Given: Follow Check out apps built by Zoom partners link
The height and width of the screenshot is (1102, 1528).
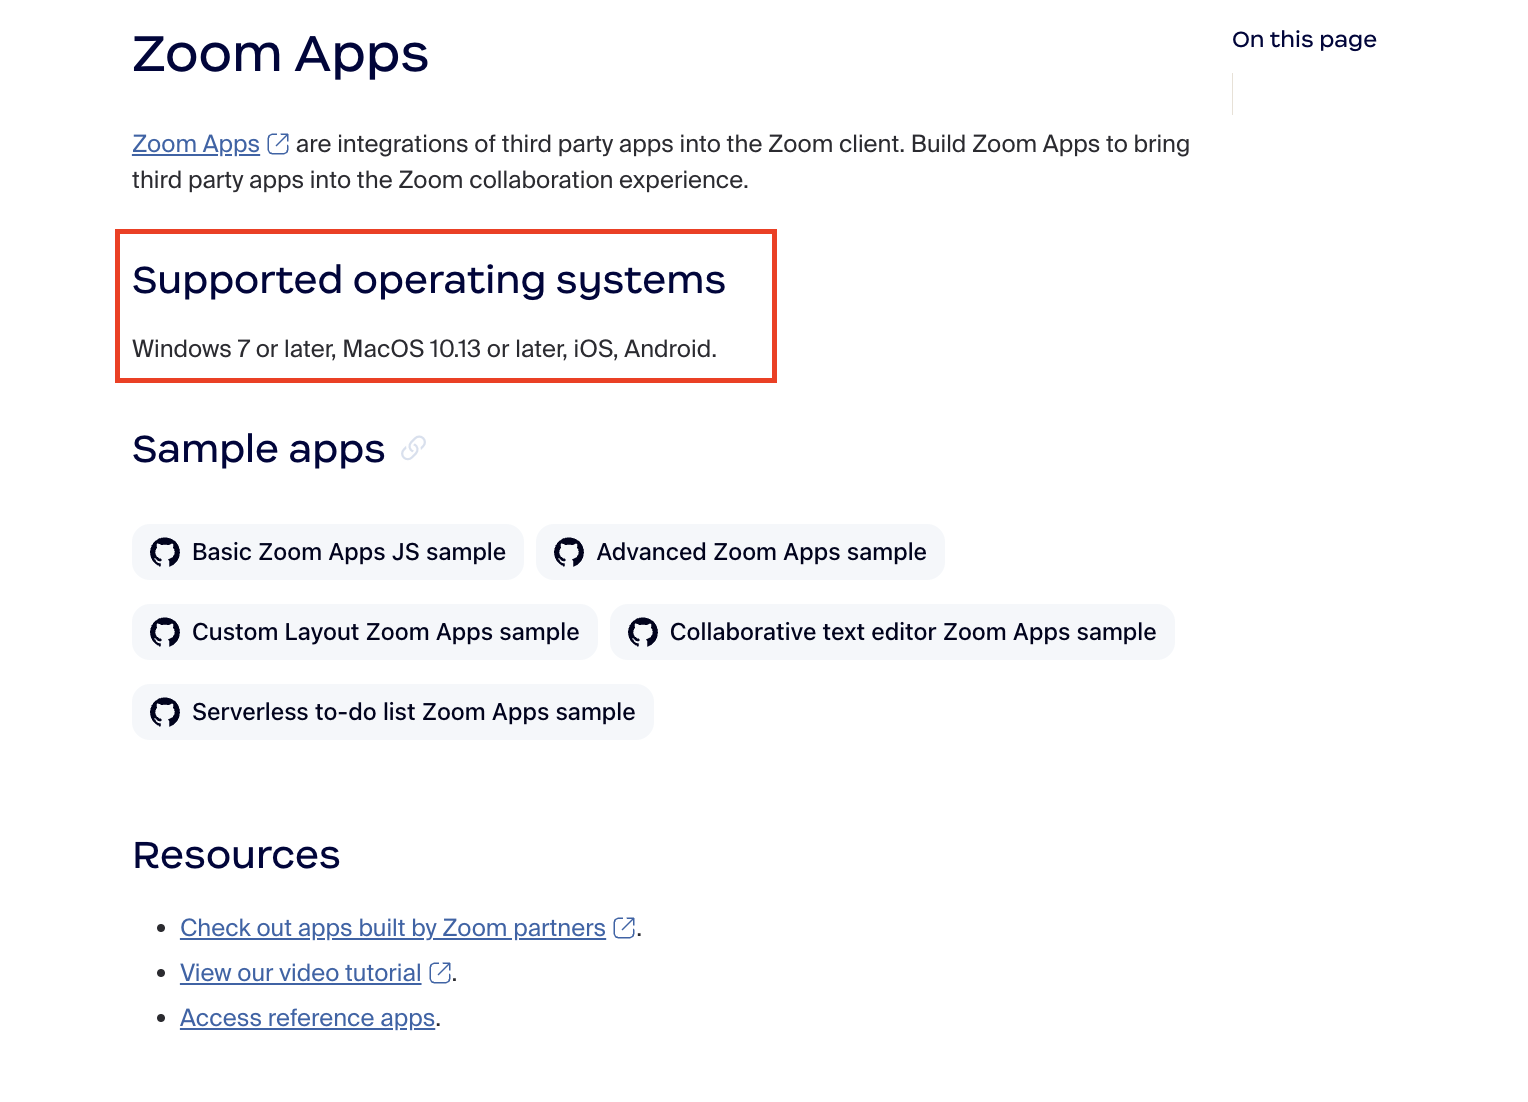Looking at the screenshot, I should pyautogui.click(x=393, y=928).
